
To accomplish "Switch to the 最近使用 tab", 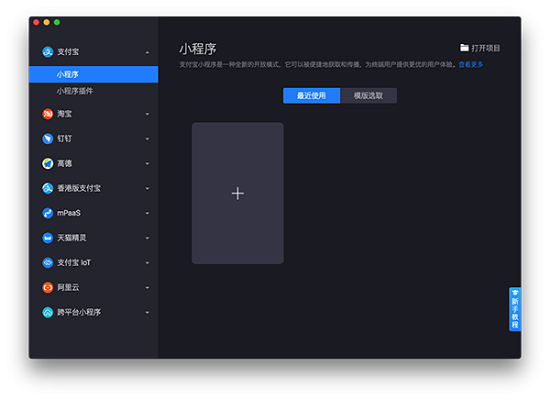I will coord(311,95).
